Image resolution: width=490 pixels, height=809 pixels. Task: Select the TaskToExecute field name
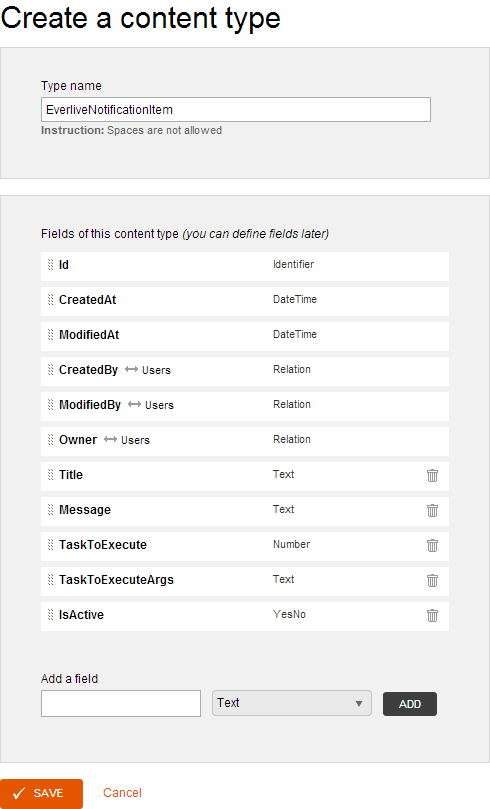tap(103, 545)
